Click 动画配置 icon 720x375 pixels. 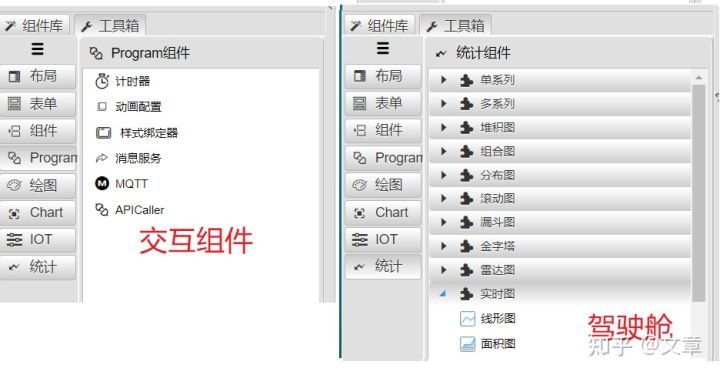point(102,106)
